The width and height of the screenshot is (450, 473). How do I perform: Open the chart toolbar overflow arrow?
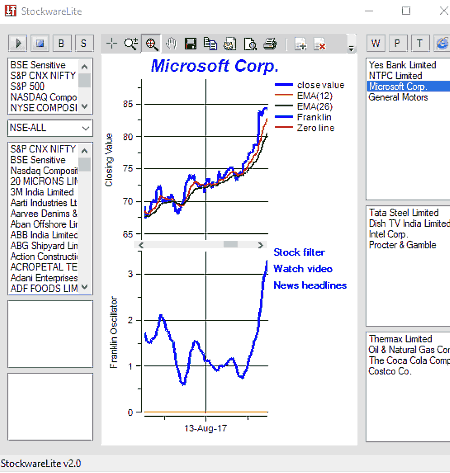(x=351, y=48)
